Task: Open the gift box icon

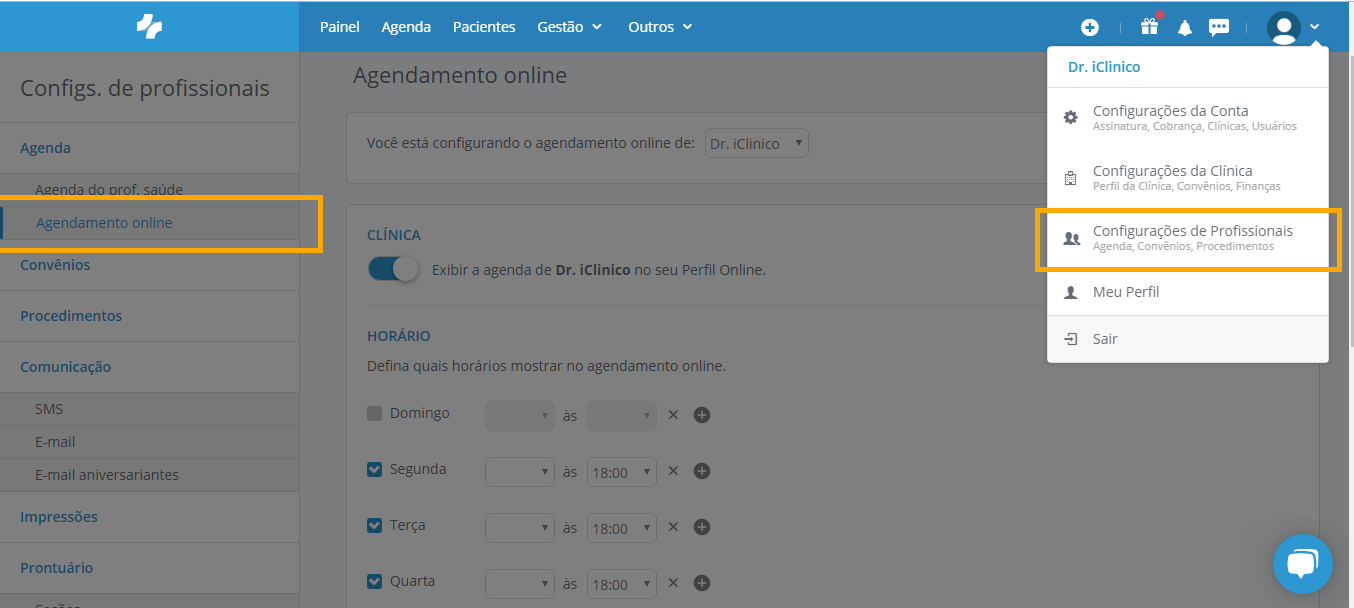Action: click(1150, 26)
